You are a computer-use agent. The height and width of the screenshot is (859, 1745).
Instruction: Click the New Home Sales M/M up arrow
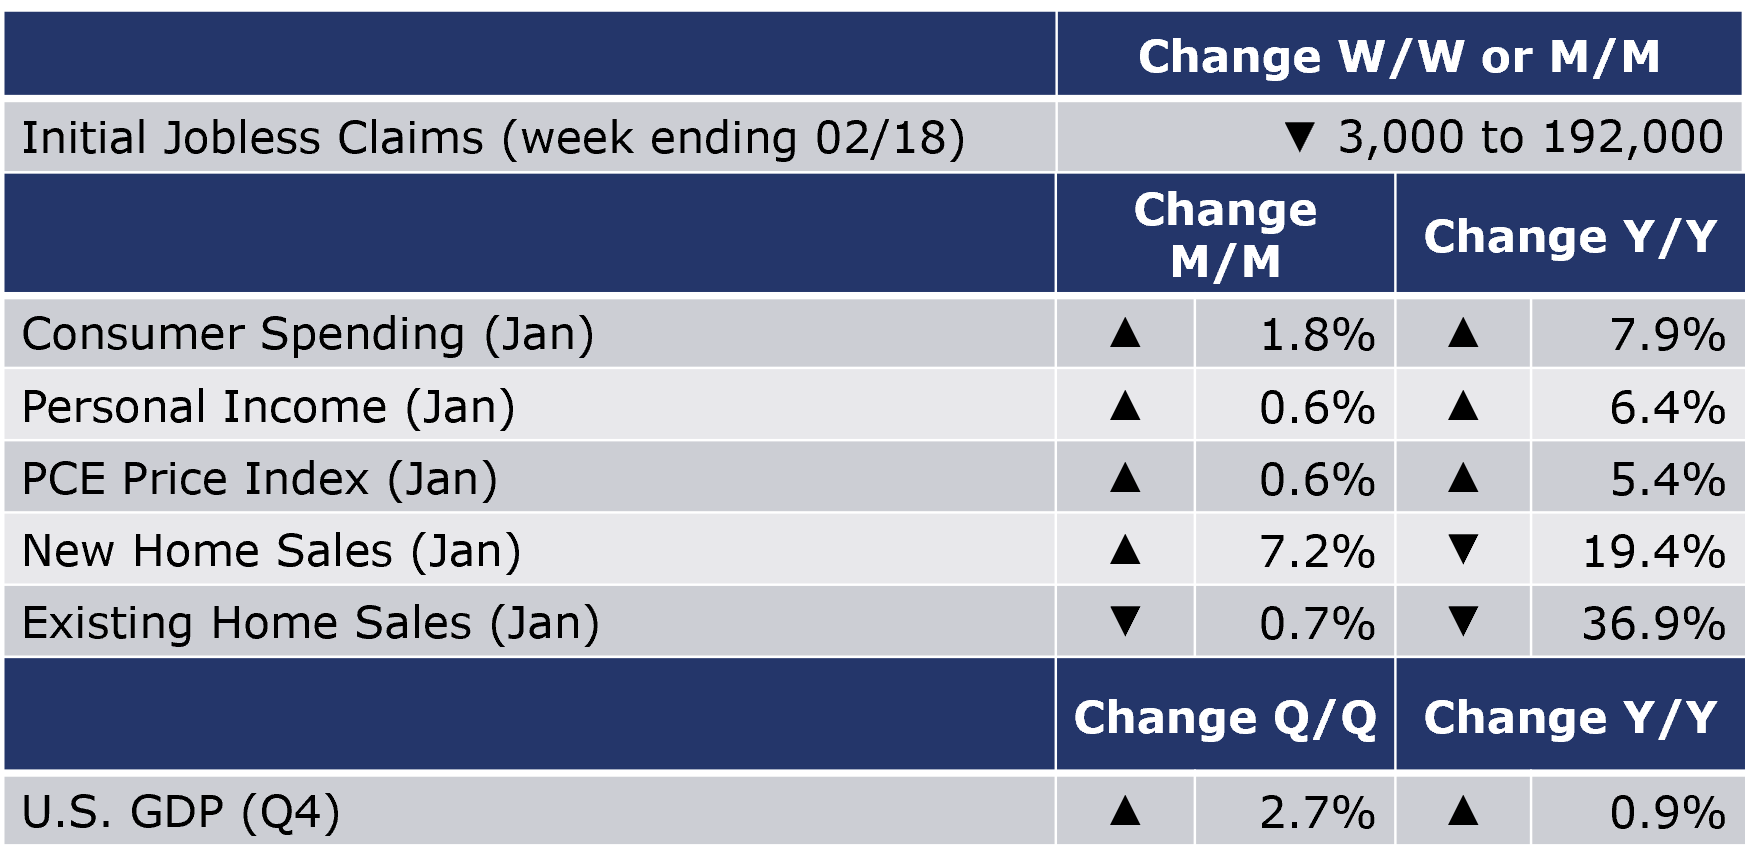[1125, 549]
